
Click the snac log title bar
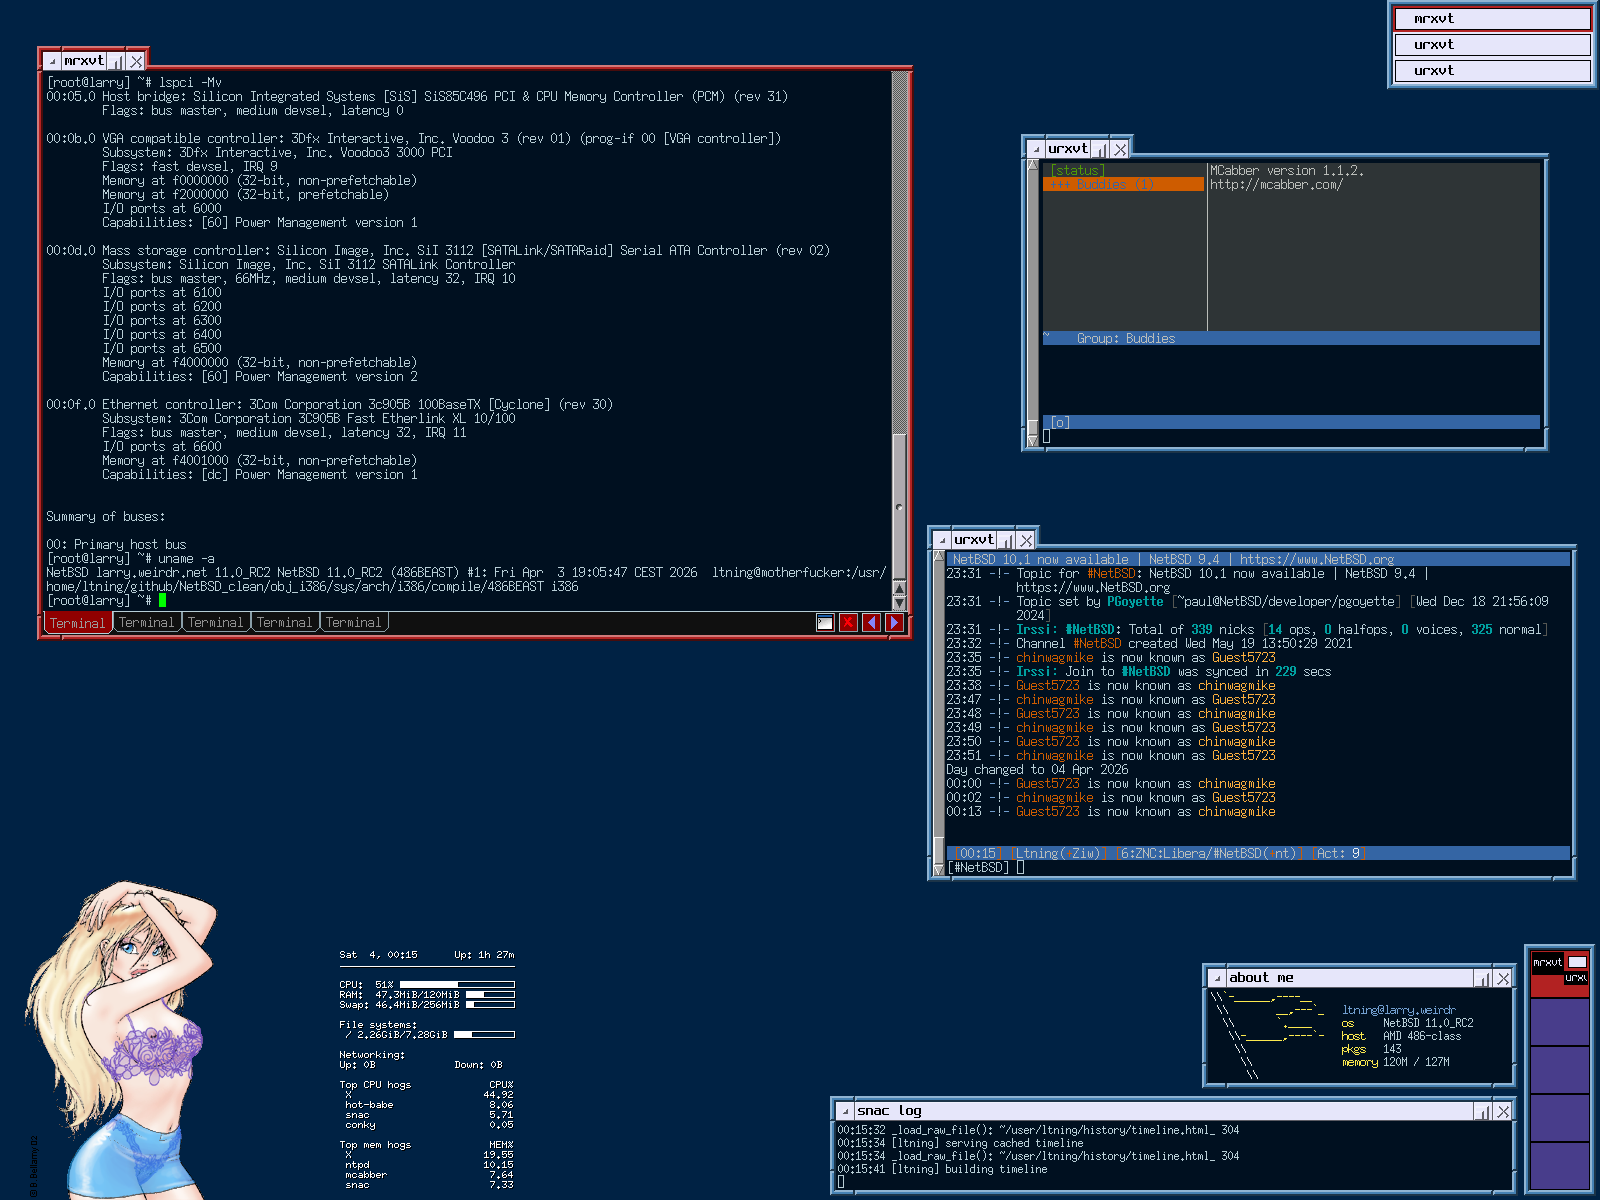point(1164,1112)
